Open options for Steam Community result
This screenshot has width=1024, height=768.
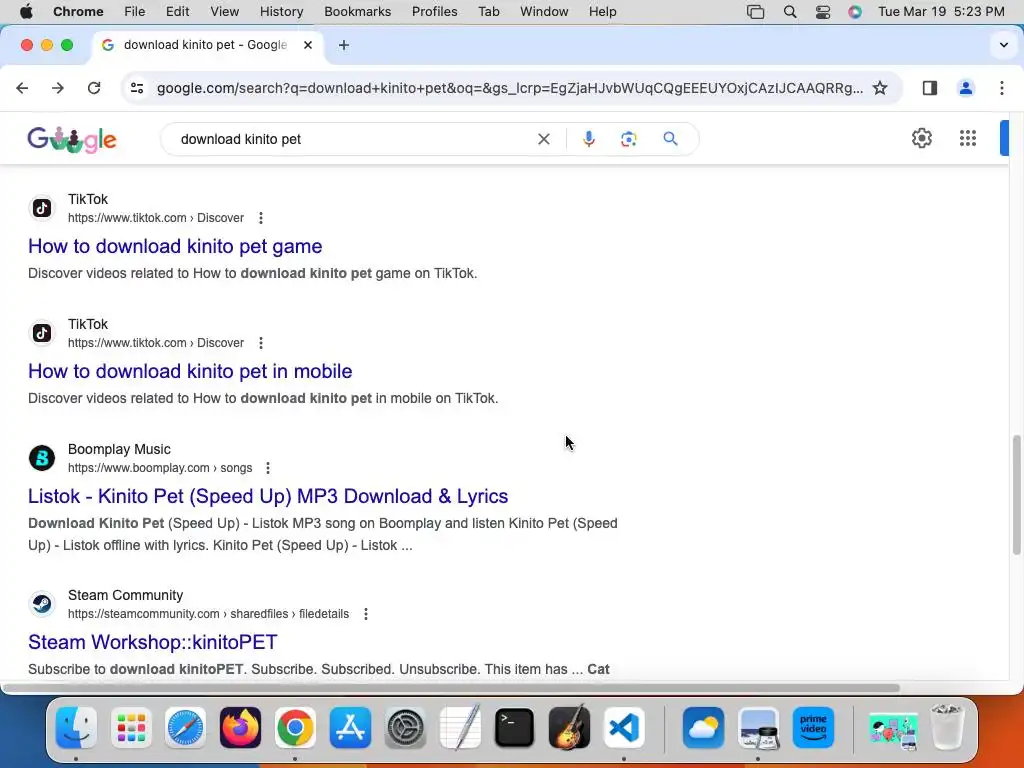(x=366, y=614)
